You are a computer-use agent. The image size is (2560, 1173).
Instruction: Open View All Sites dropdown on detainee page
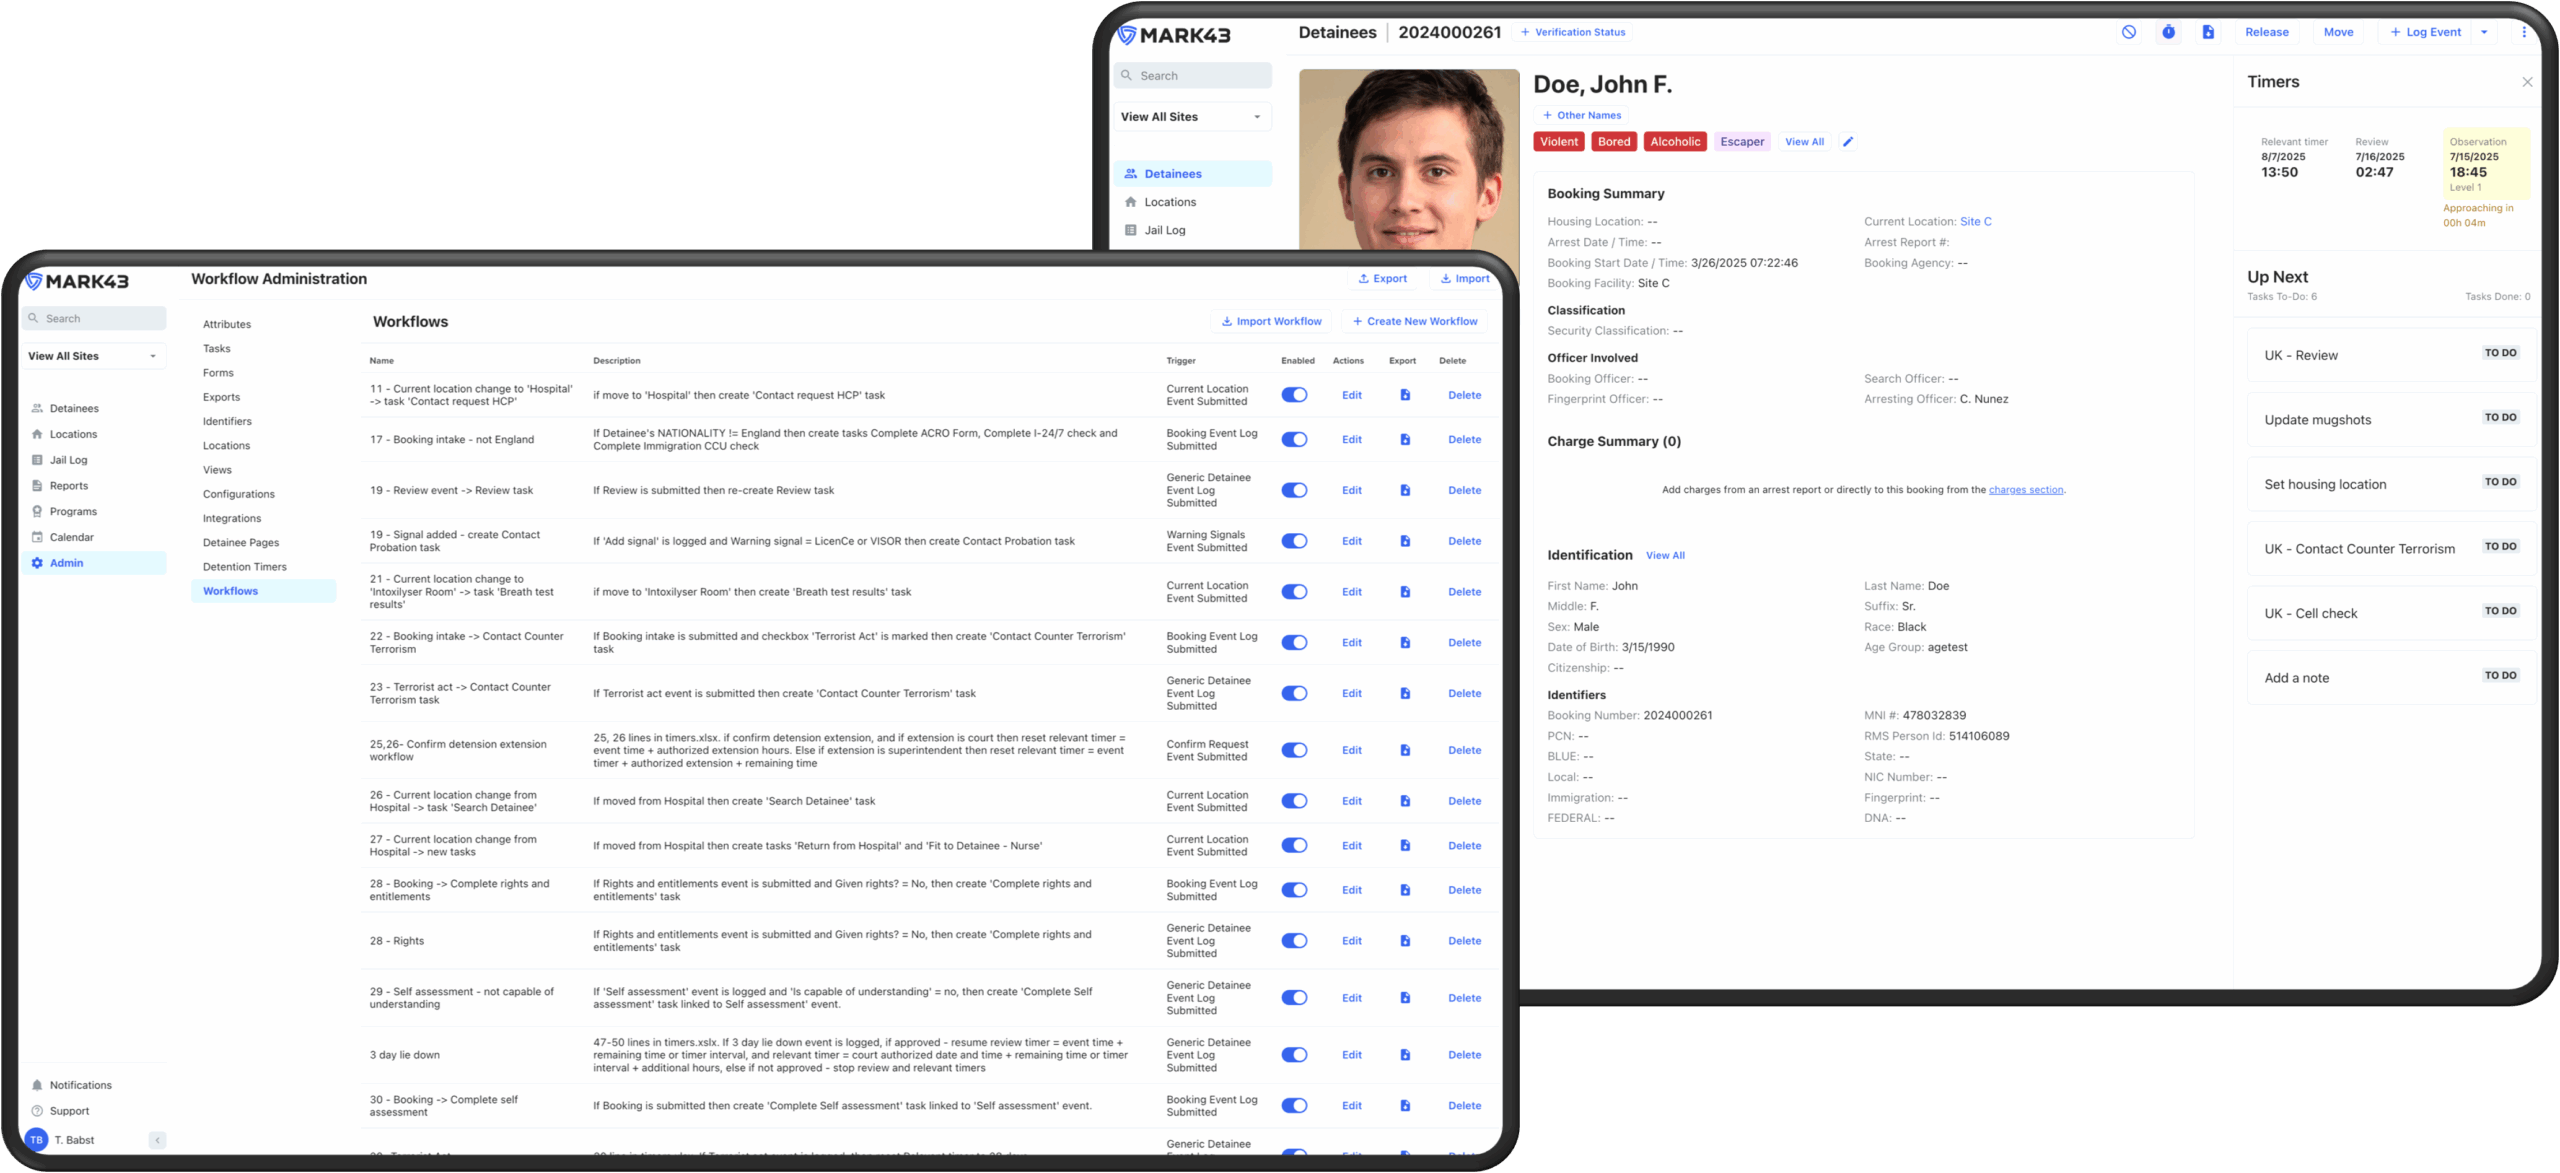(1191, 117)
